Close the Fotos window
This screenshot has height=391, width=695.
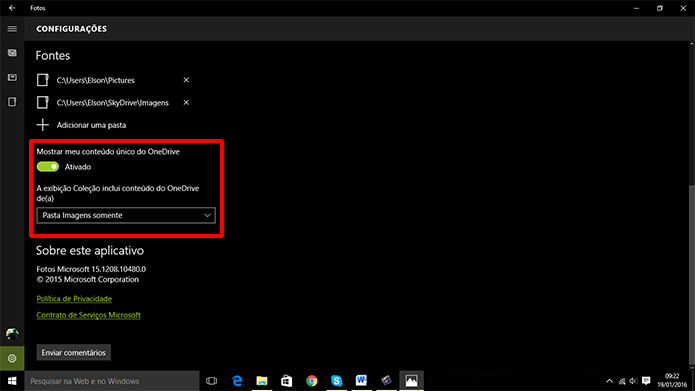683,8
